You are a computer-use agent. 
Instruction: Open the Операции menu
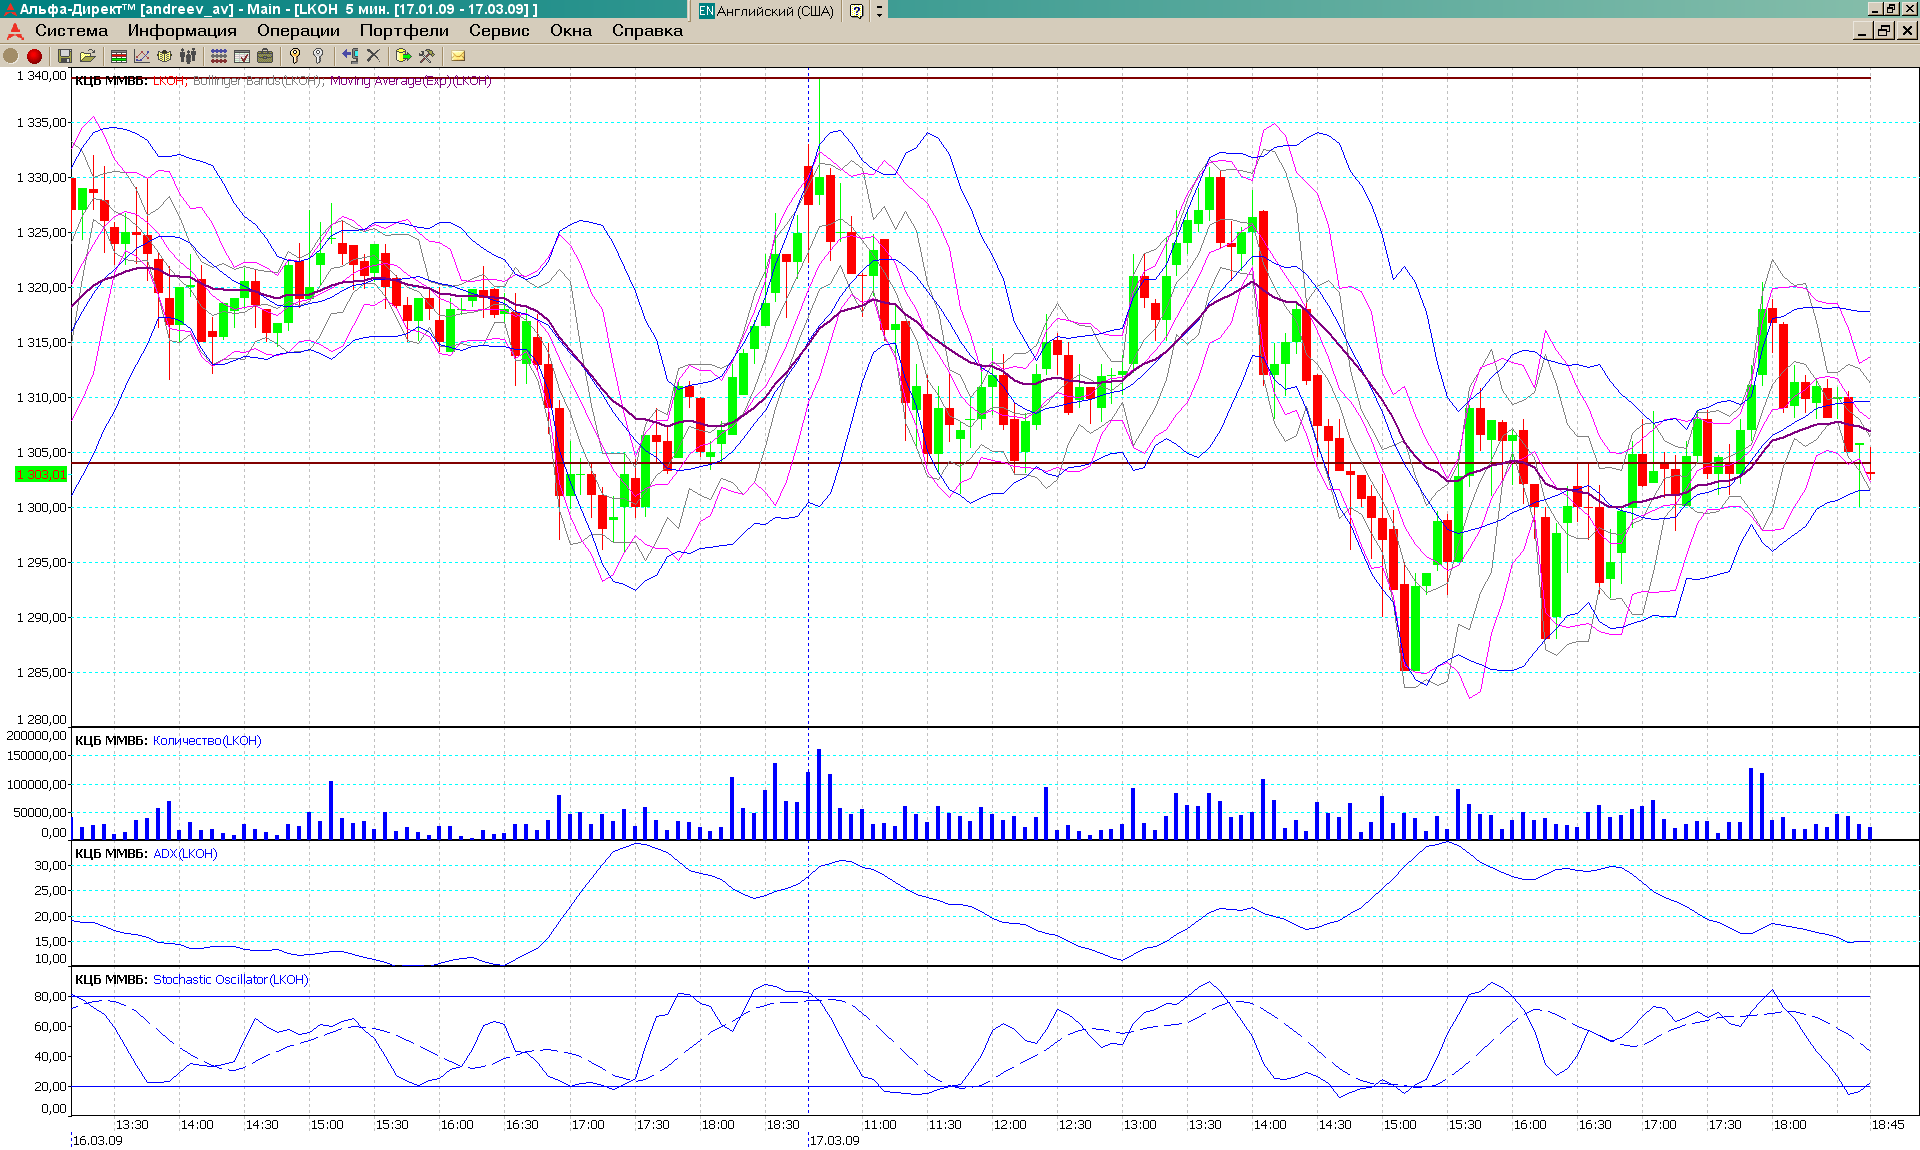(298, 31)
